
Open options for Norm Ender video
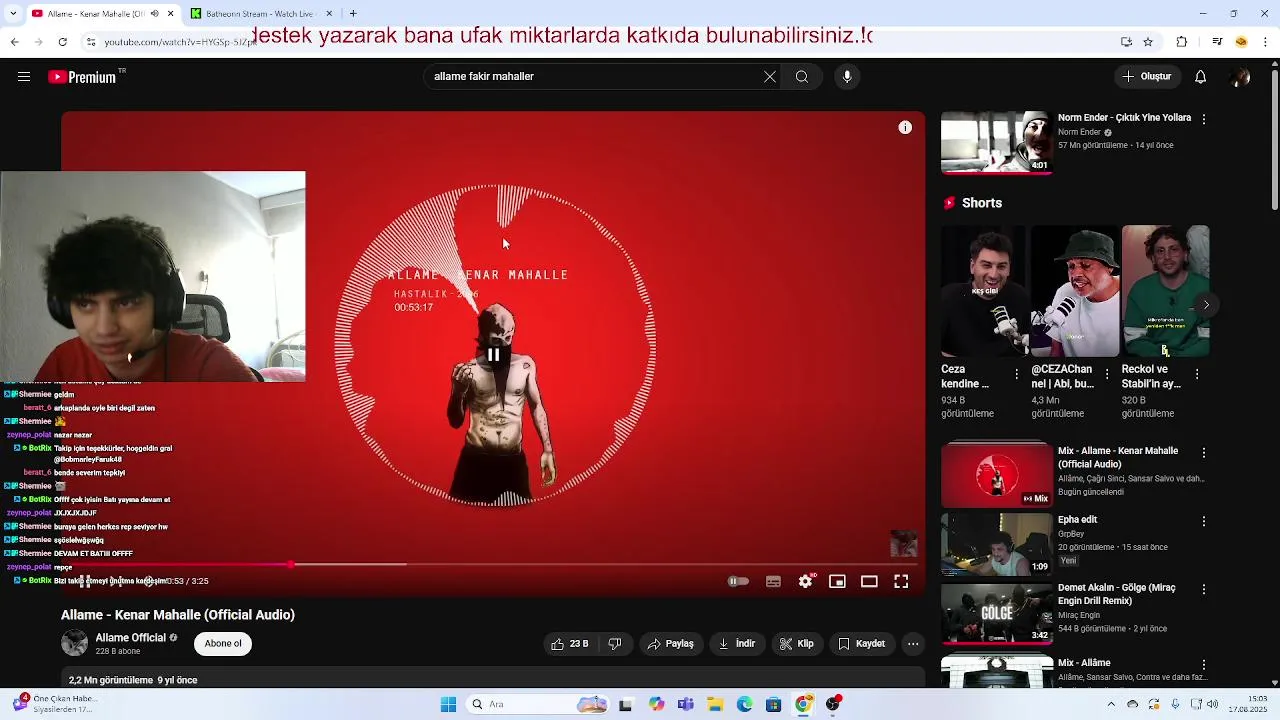point(1204,119)
